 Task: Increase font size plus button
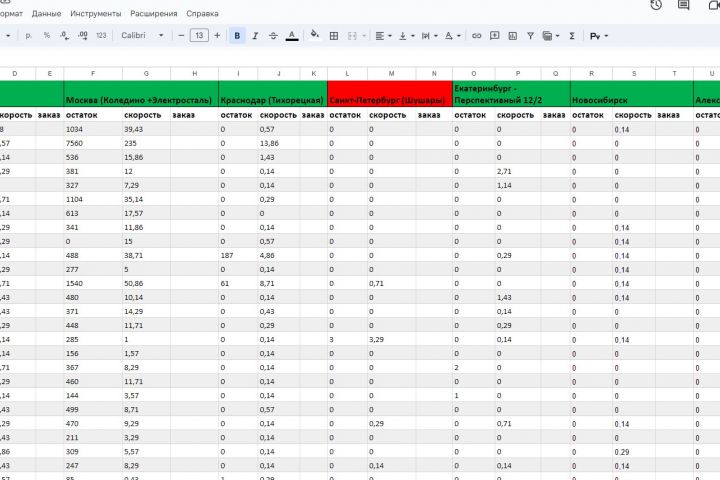(217, 35)
